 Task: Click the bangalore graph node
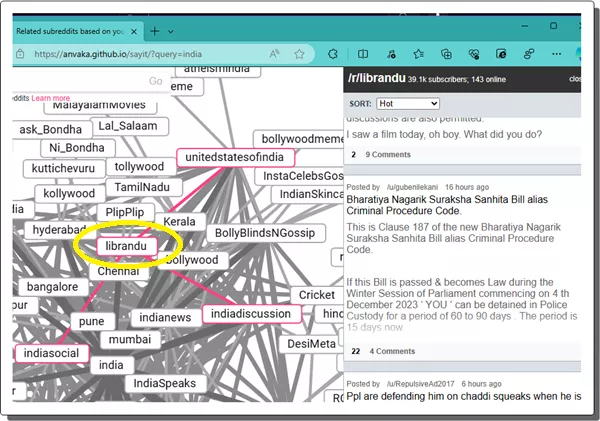pos(52,287)
